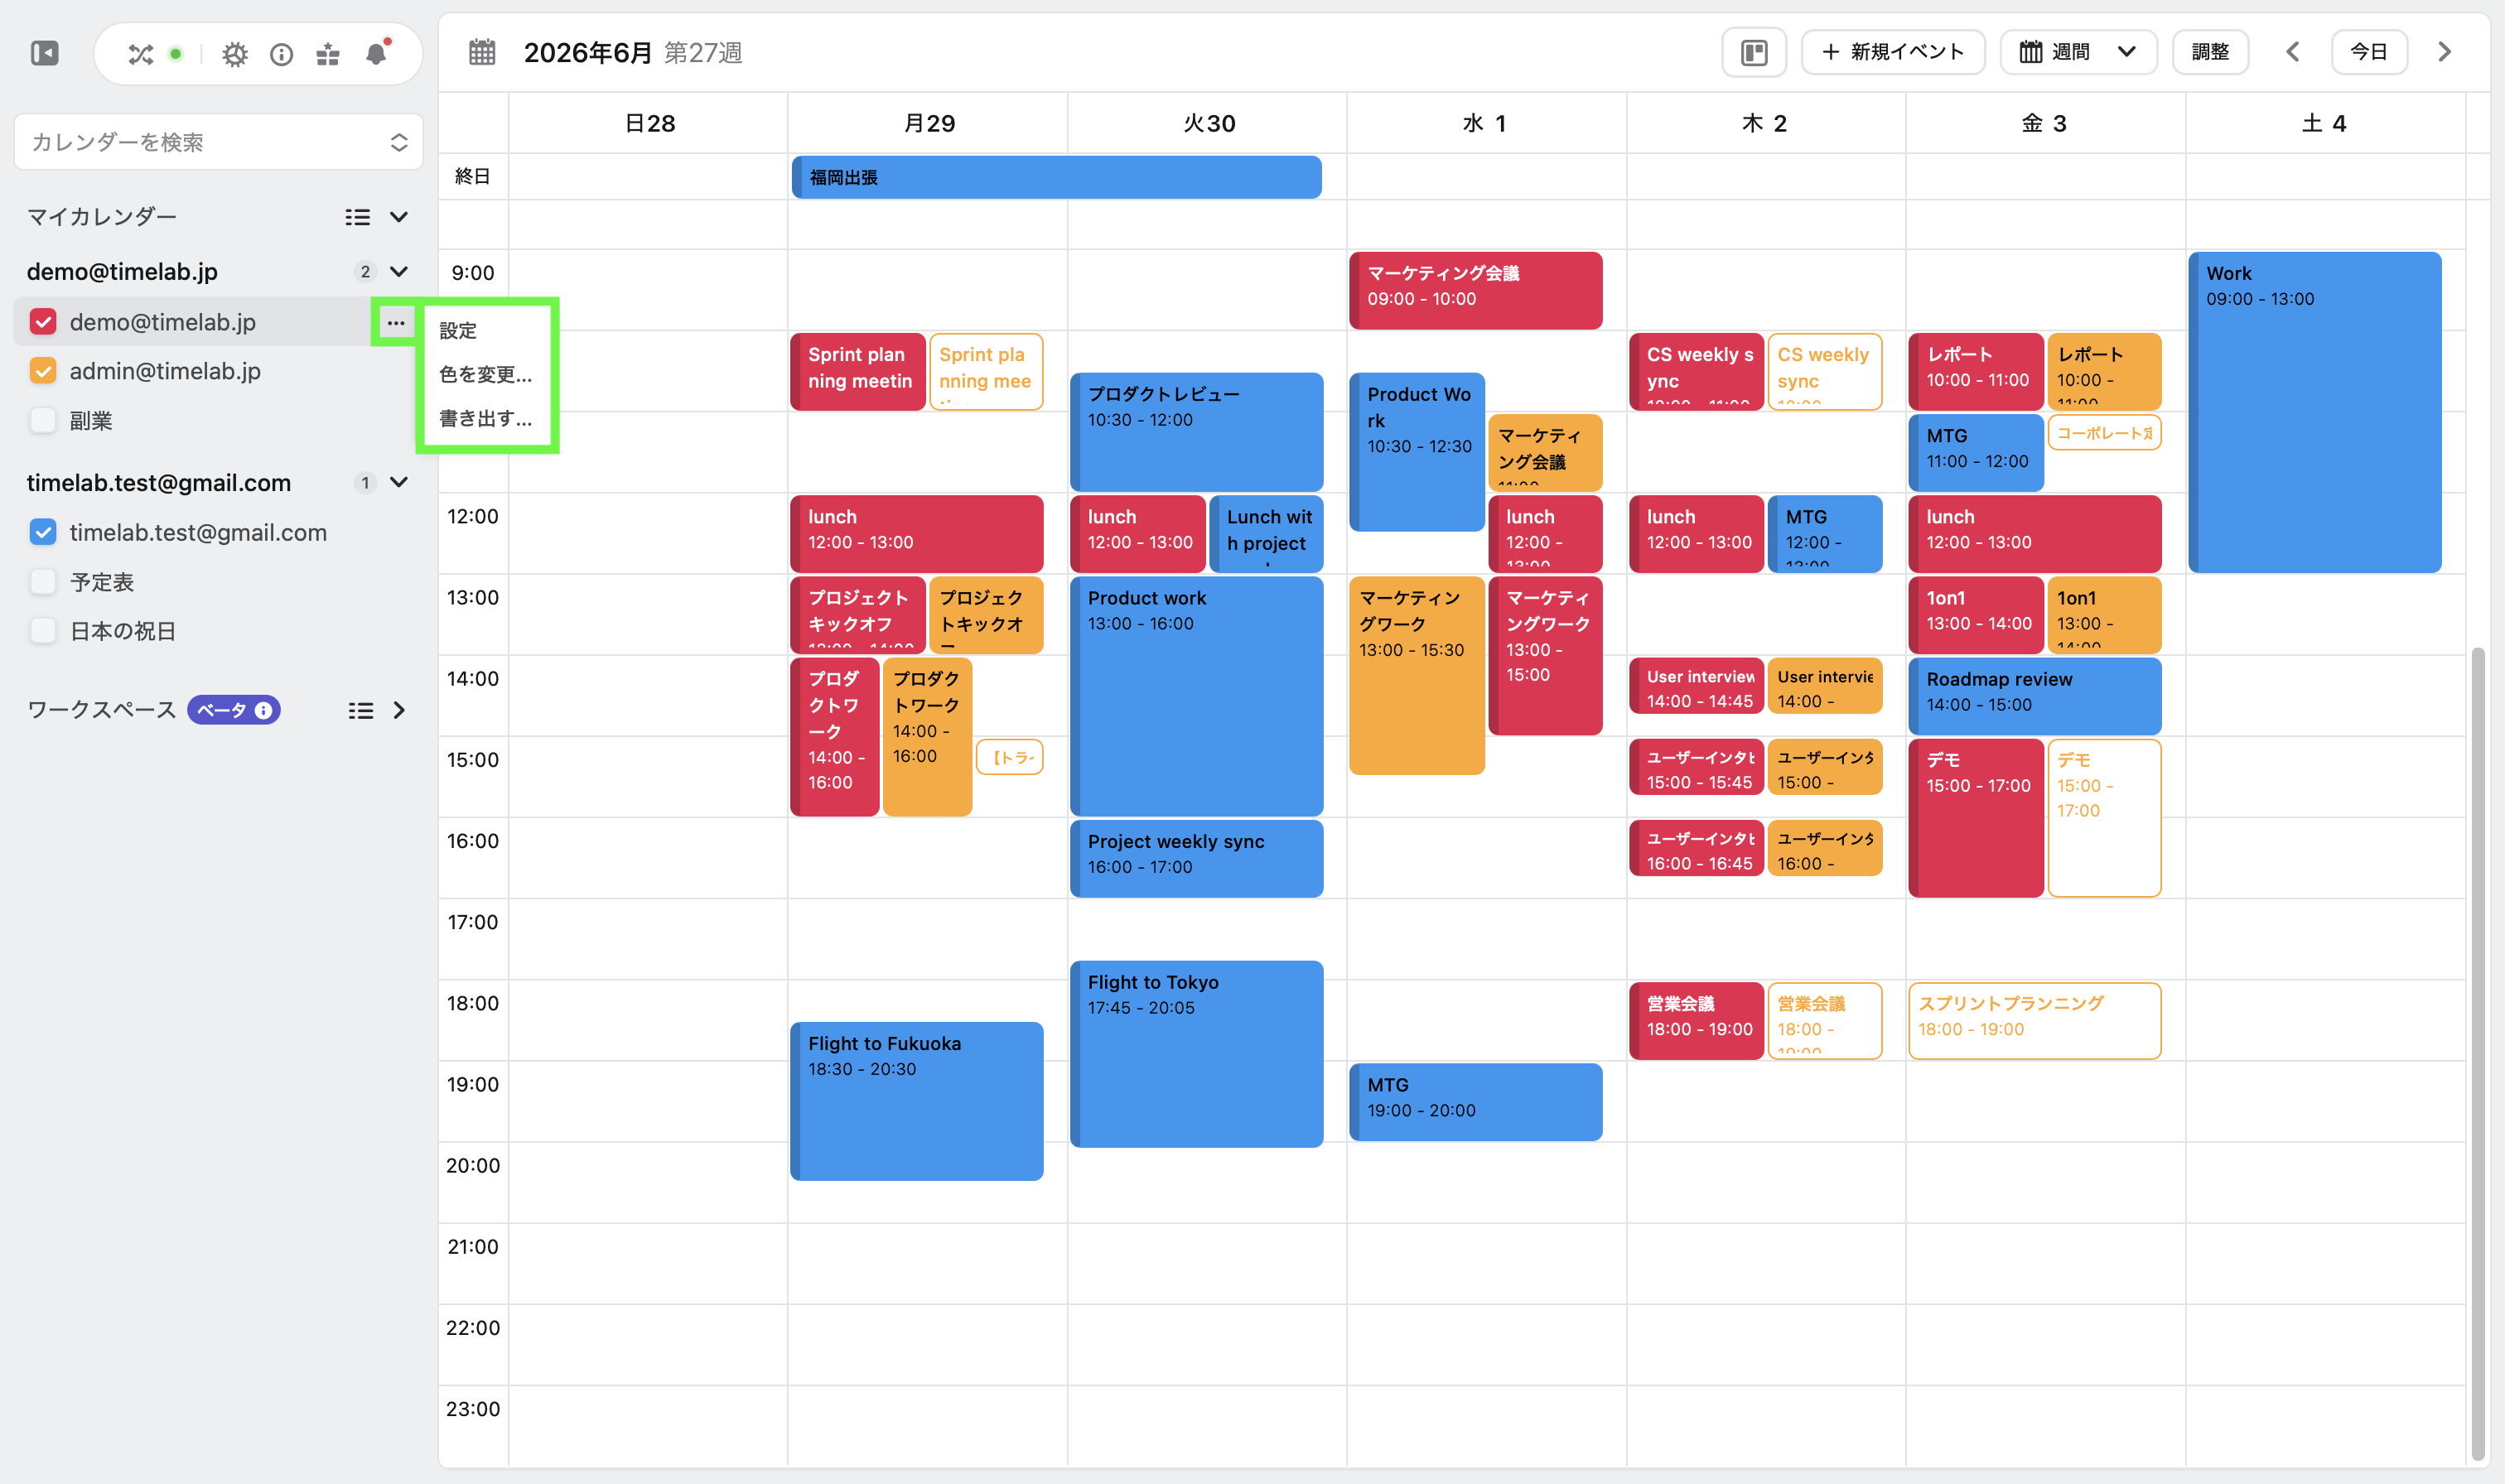Click the list icon beside マイカレンダー

357,217
